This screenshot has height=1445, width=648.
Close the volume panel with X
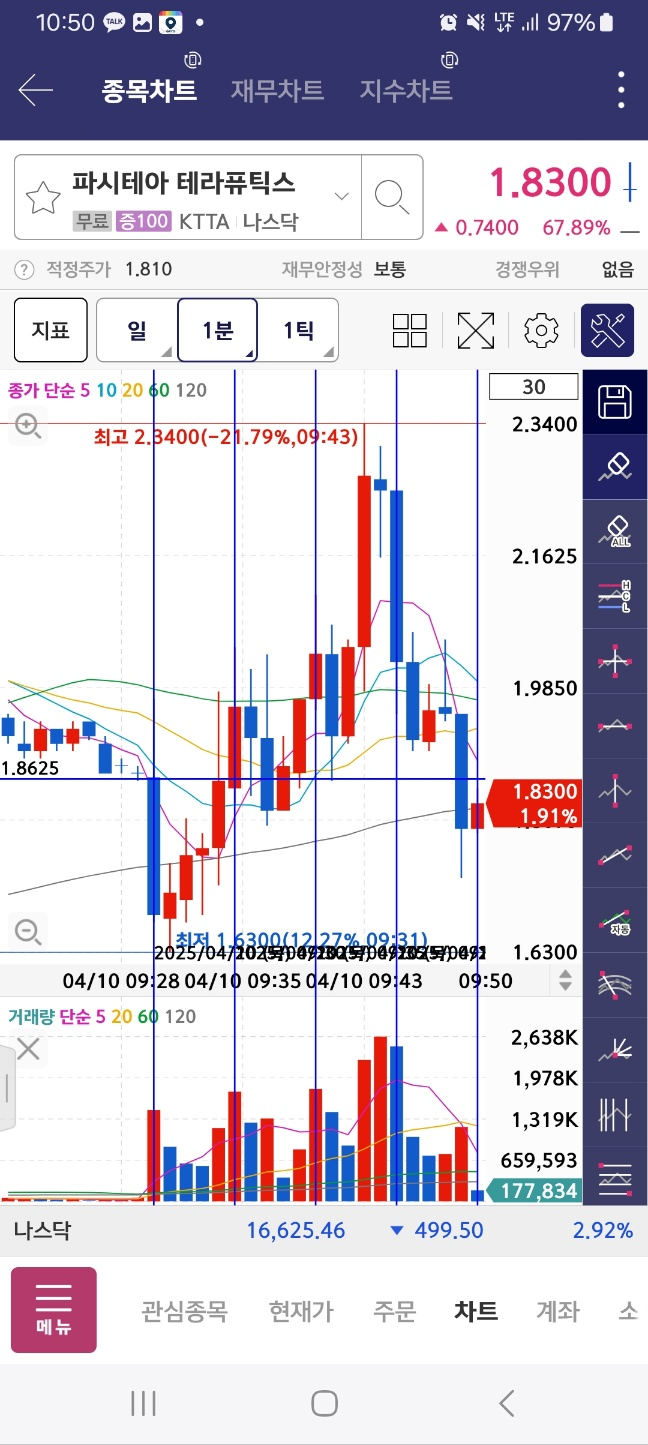point(27,1049)
